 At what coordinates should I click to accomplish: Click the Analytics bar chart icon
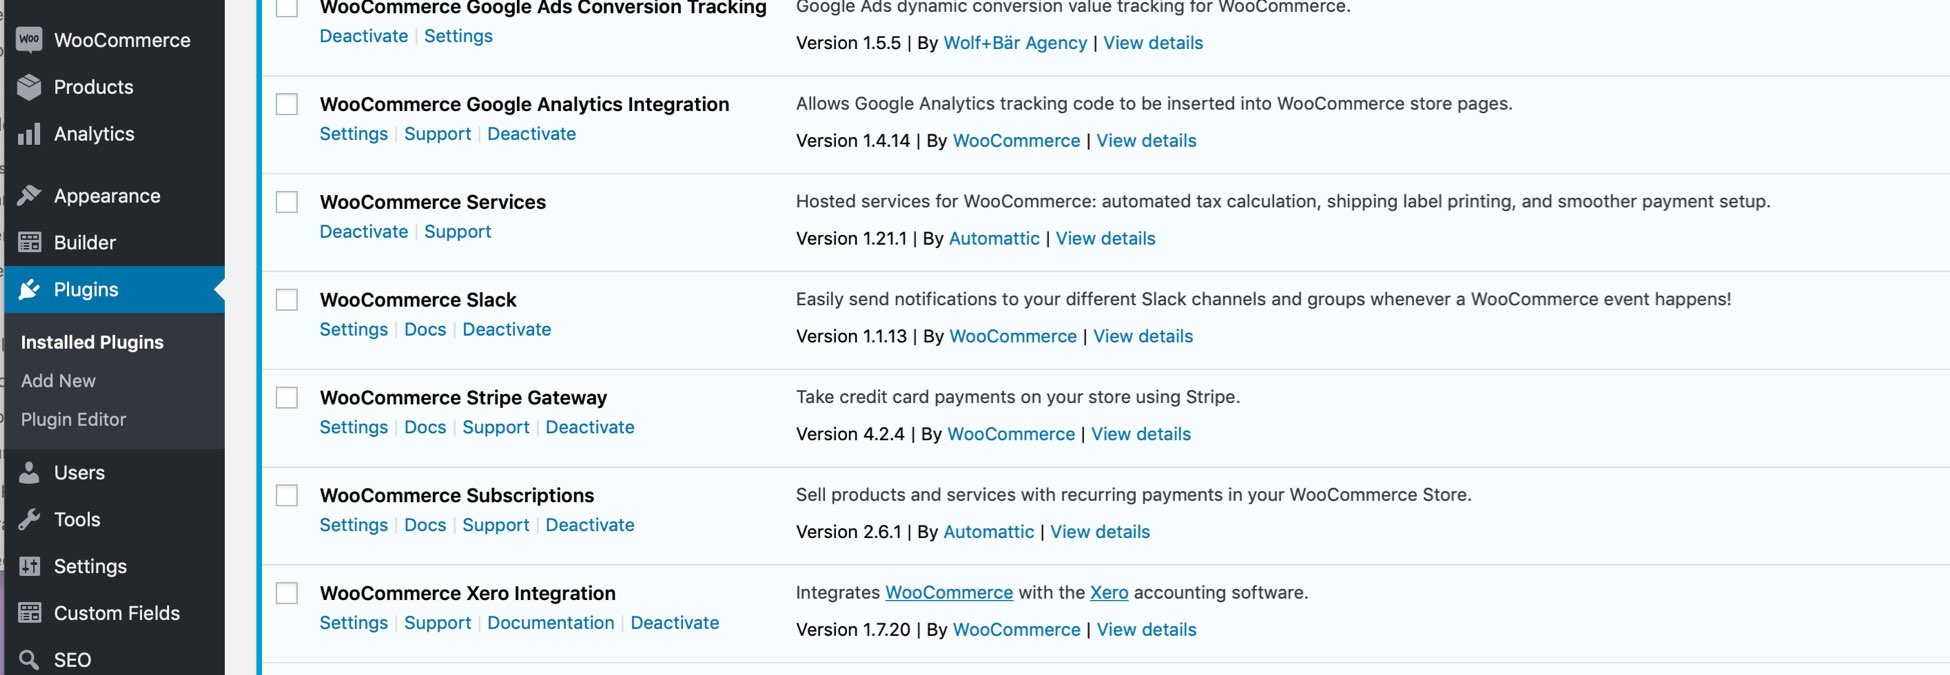[x=29, y=134]
